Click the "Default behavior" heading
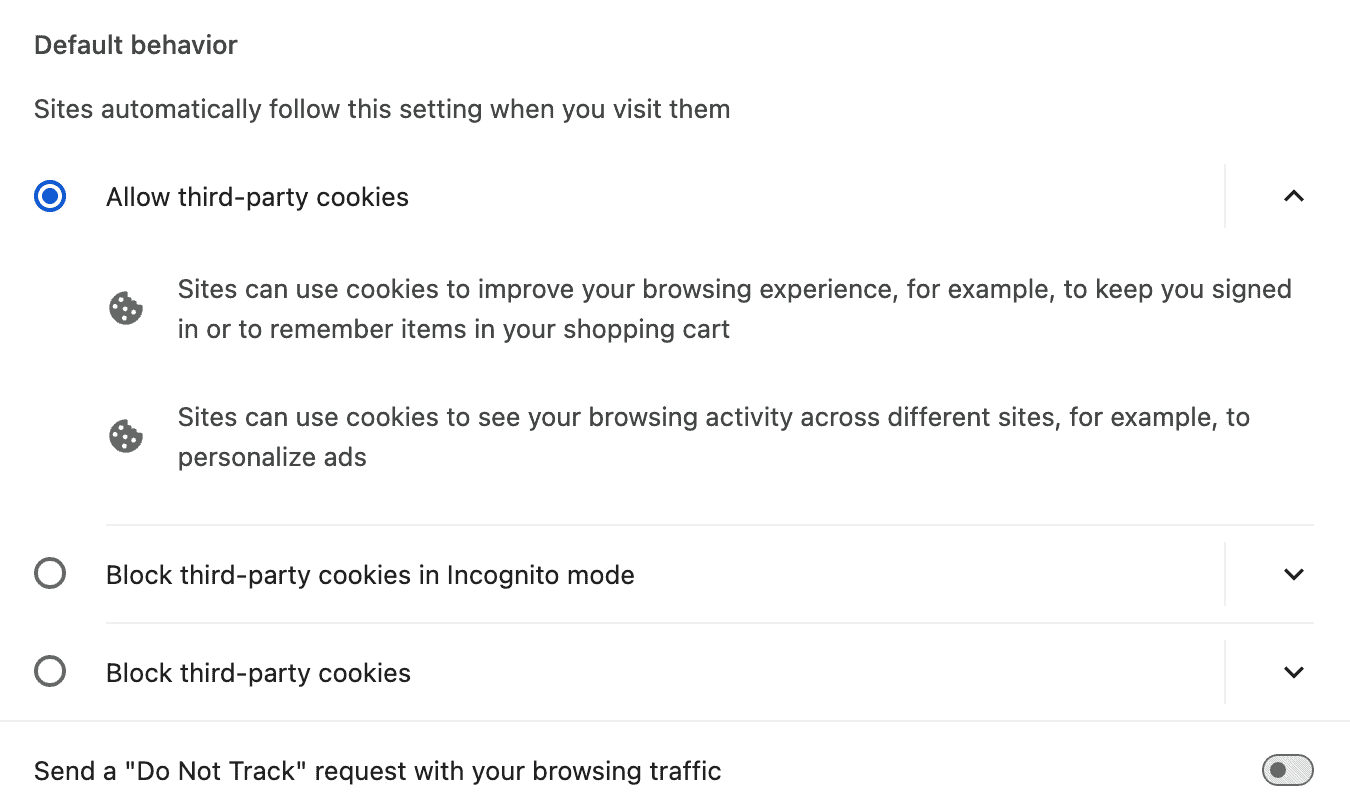 pyautogui.click(x=136, y=45)
